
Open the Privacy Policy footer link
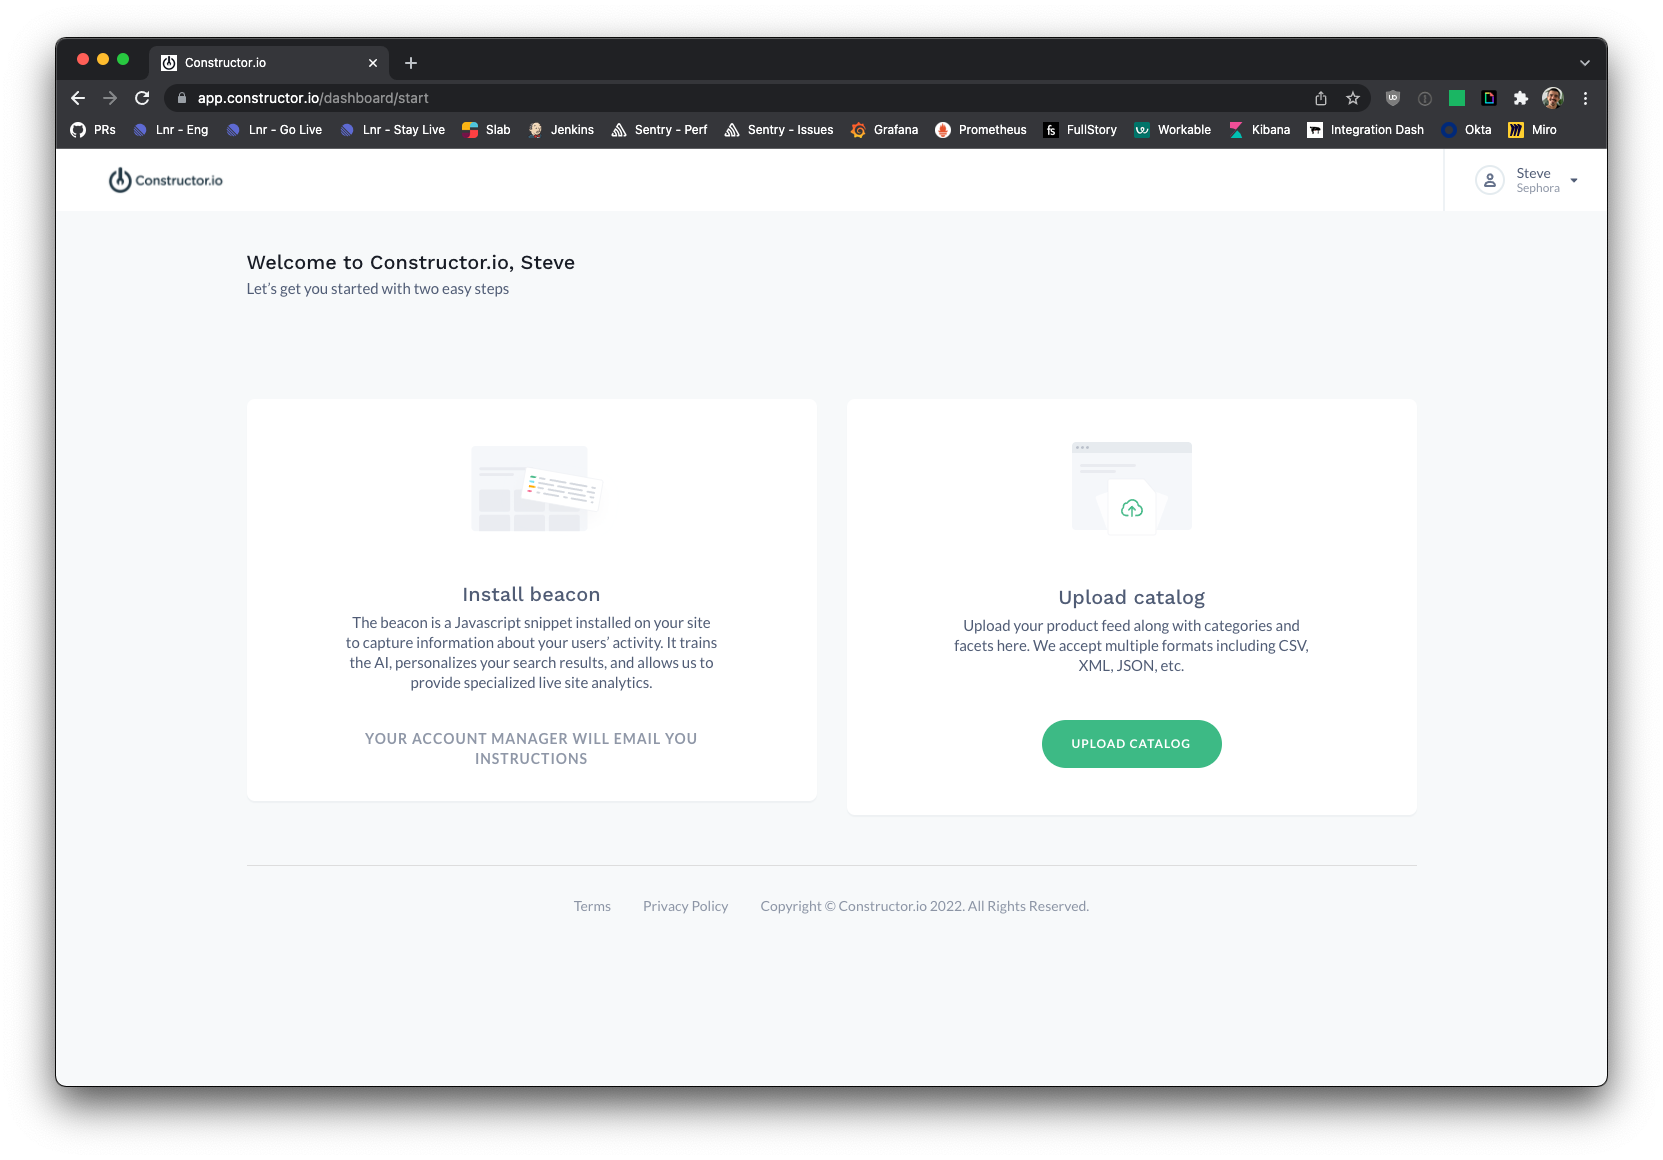[685, 906]
